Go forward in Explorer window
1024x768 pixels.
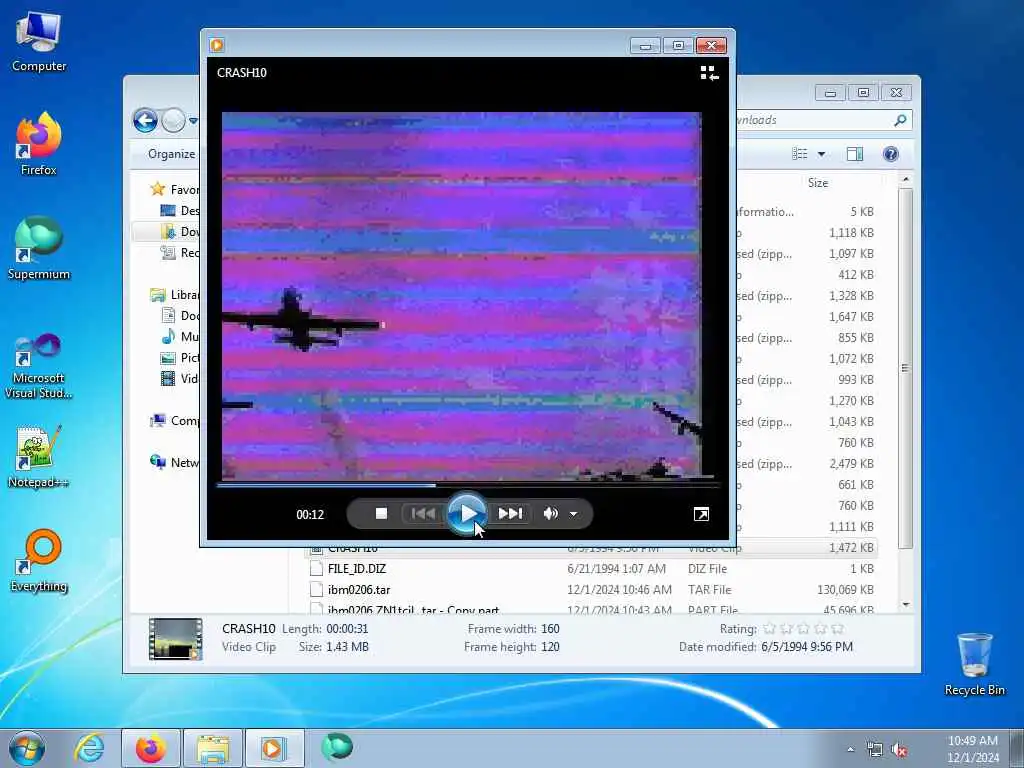pyautogui.click(x=173, y=120)
